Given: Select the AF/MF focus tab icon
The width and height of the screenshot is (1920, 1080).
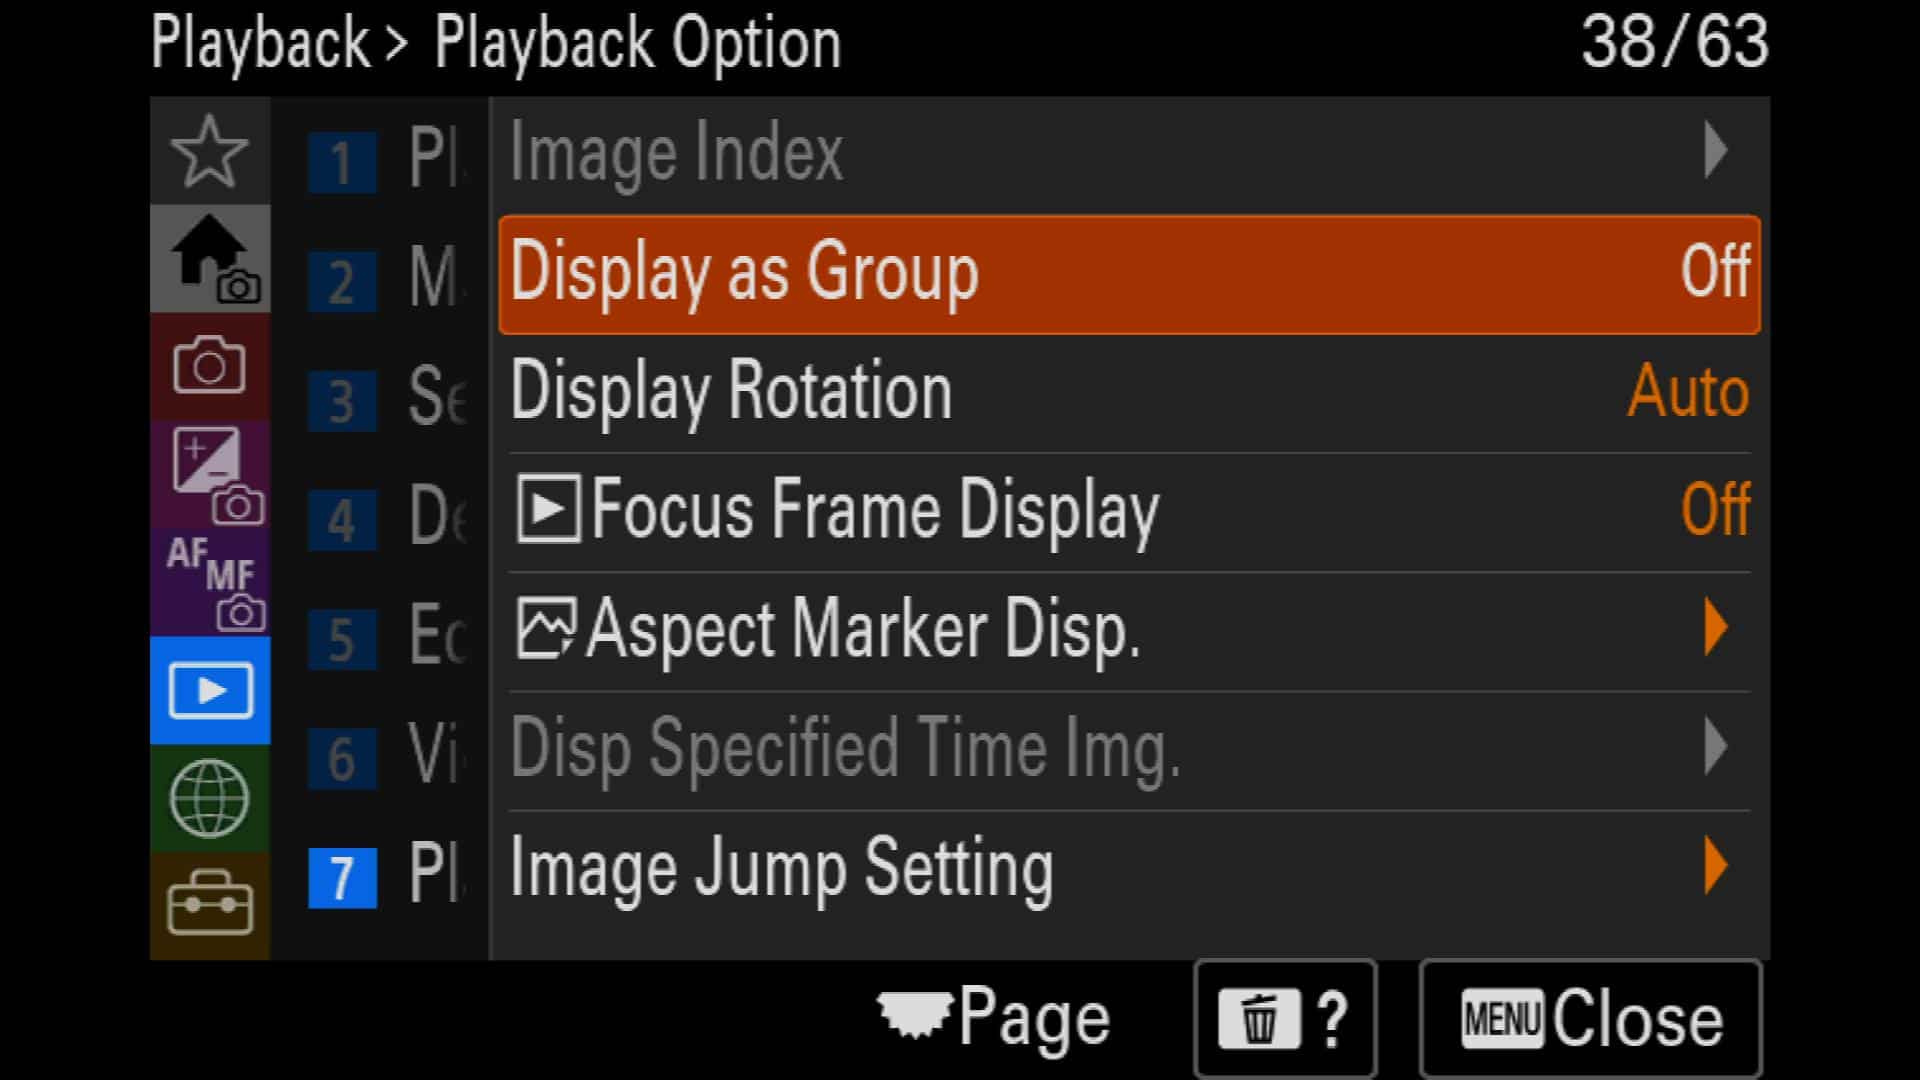Looking at the screenshot, I should (x=209, y=582).
